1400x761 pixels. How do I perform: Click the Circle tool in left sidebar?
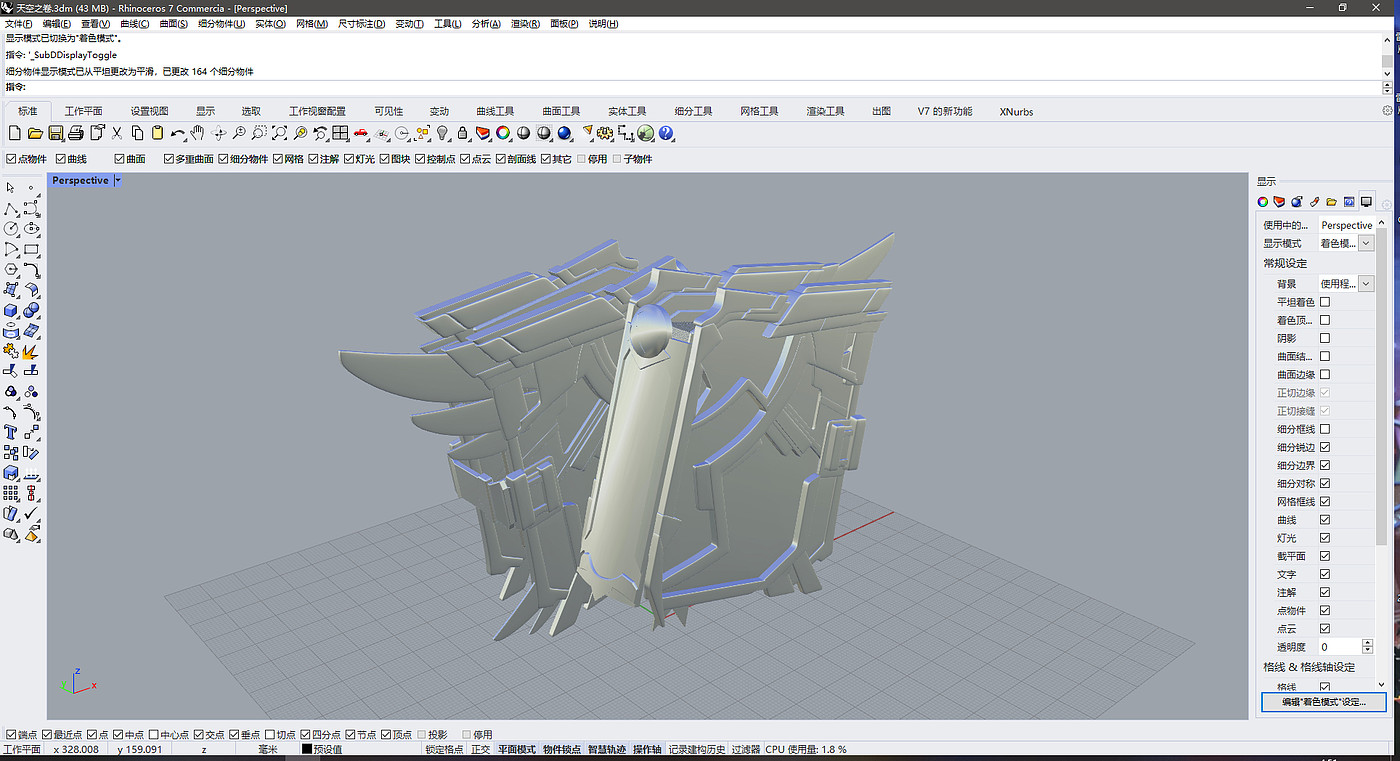pos(11,229)
